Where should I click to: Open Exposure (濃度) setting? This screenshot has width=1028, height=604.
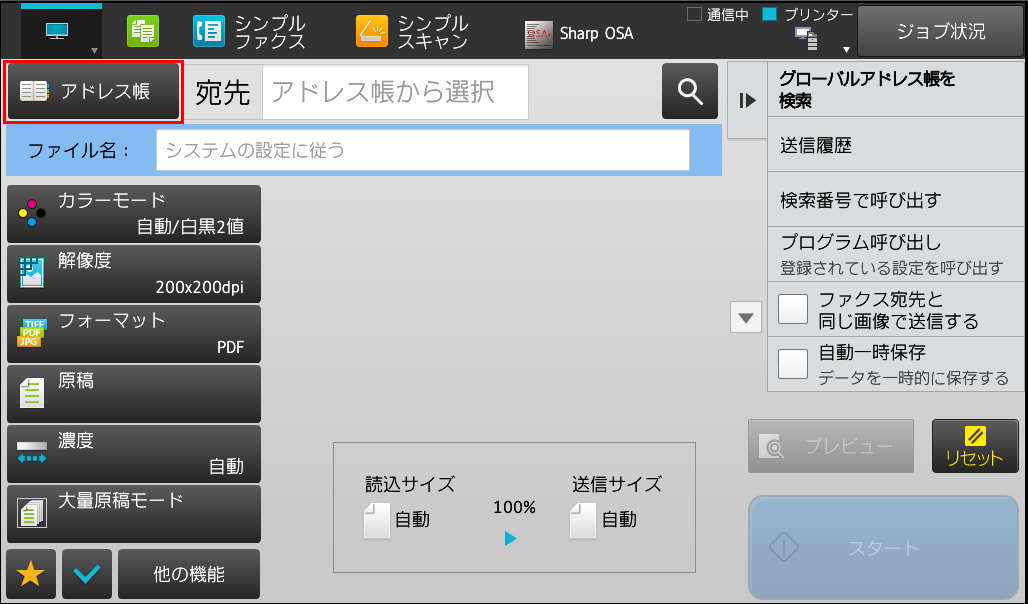point(134,454)
